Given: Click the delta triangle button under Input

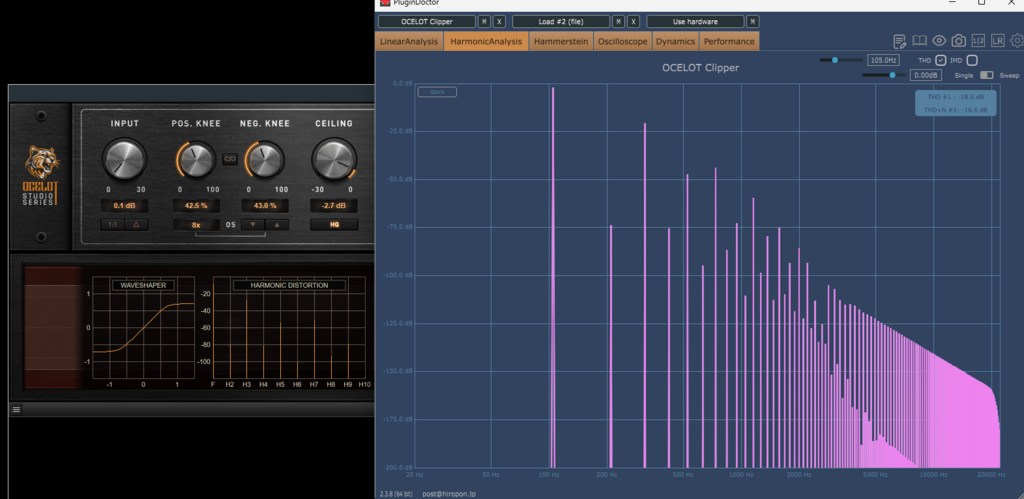Looking at the screenshot, I should pyautogui.click(x=136, y=225).
